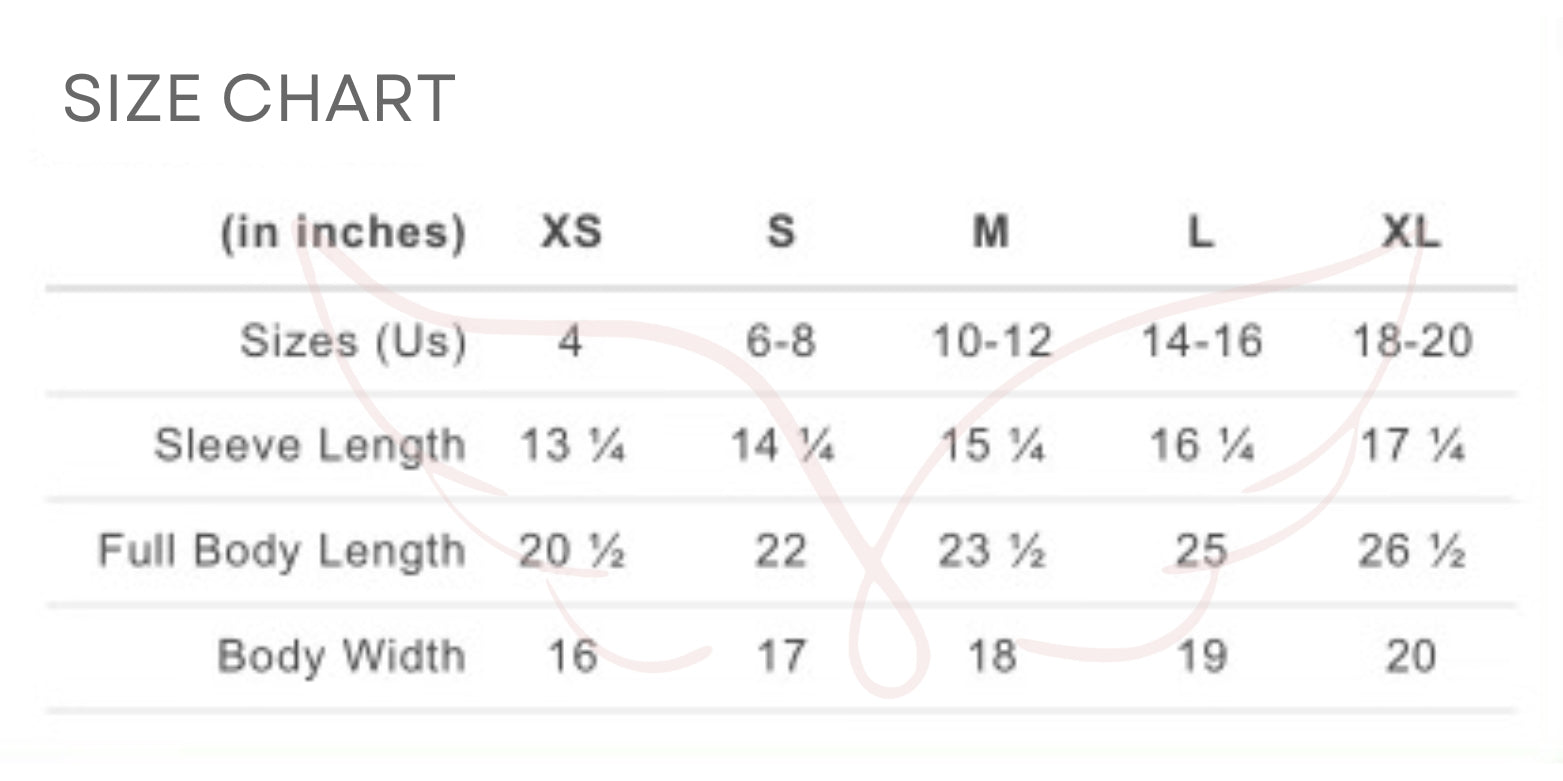Image resolution: width=1563 pixels, height=781 pixels.
Task: Select the XL column header
Action: coord(1410,233)
